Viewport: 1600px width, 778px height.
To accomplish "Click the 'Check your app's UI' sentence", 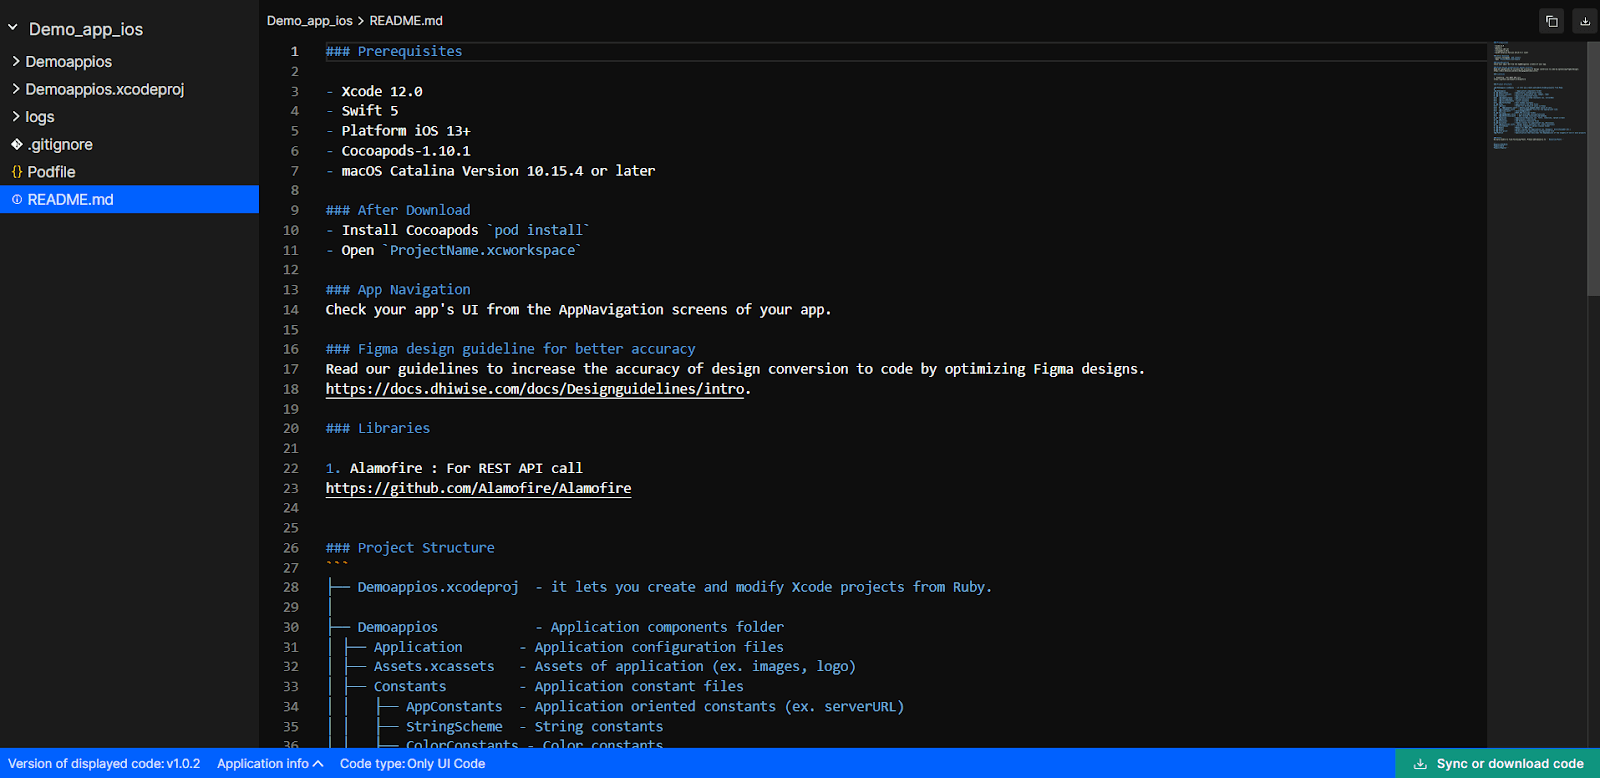I will [578, 310].
